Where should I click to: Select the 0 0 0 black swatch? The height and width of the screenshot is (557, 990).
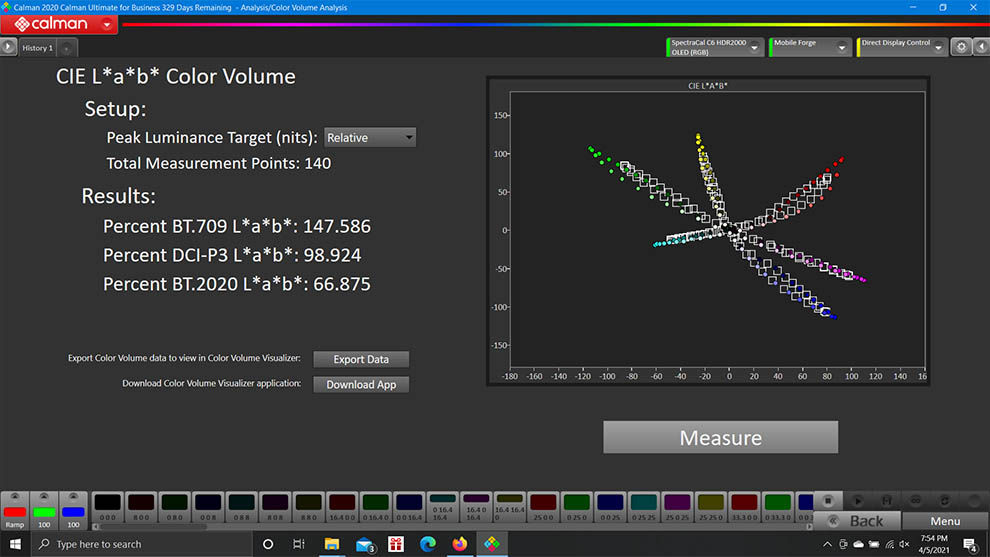pyautogui.click(x=107, y=507)
